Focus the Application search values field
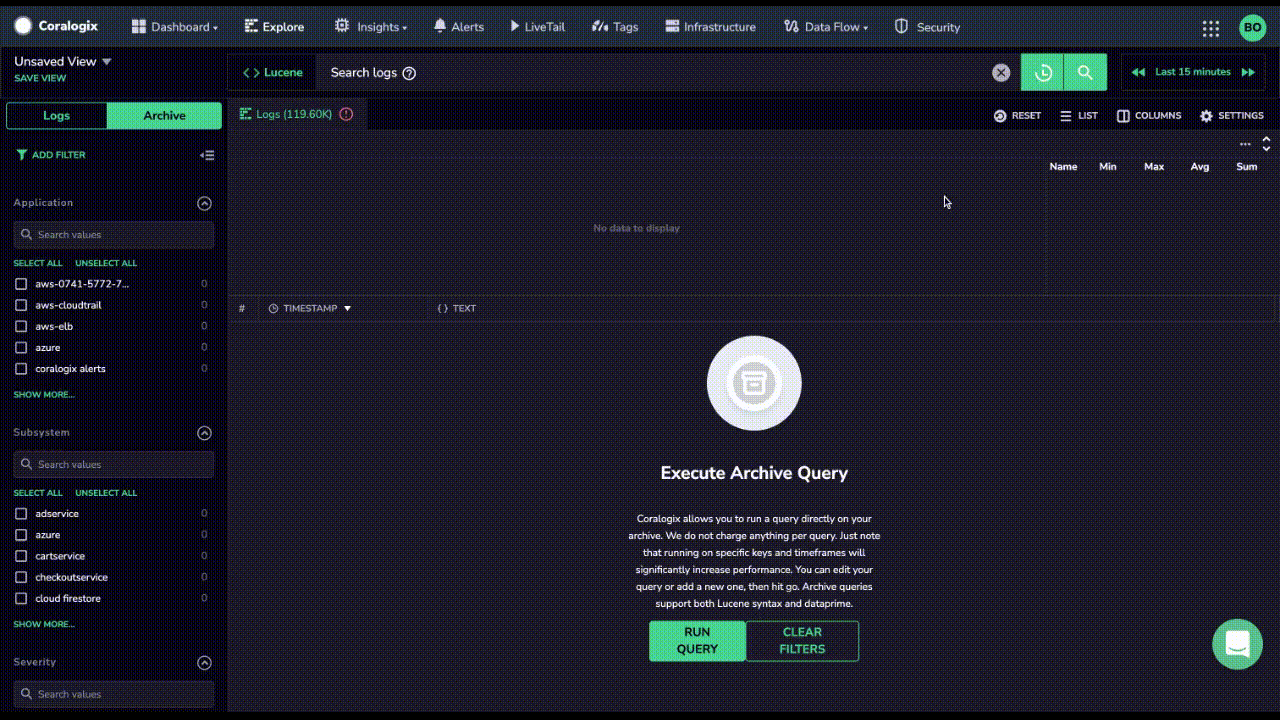This screenshot has height=720, width=1280. pyautogui.click(x=114, y=235)
